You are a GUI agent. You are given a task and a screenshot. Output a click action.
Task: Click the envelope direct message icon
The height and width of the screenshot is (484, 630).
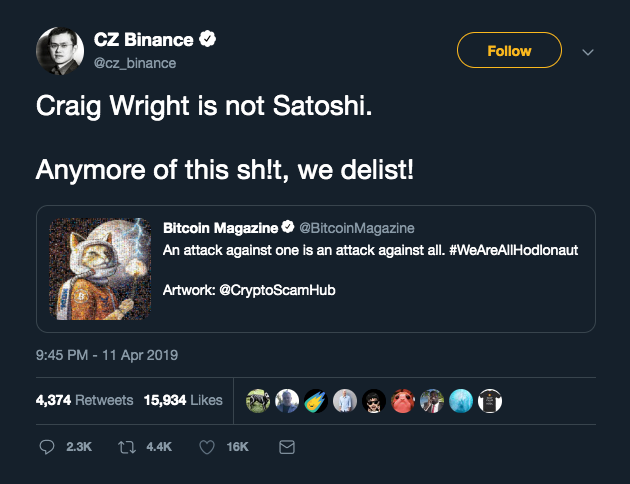[x=287, y=447]
